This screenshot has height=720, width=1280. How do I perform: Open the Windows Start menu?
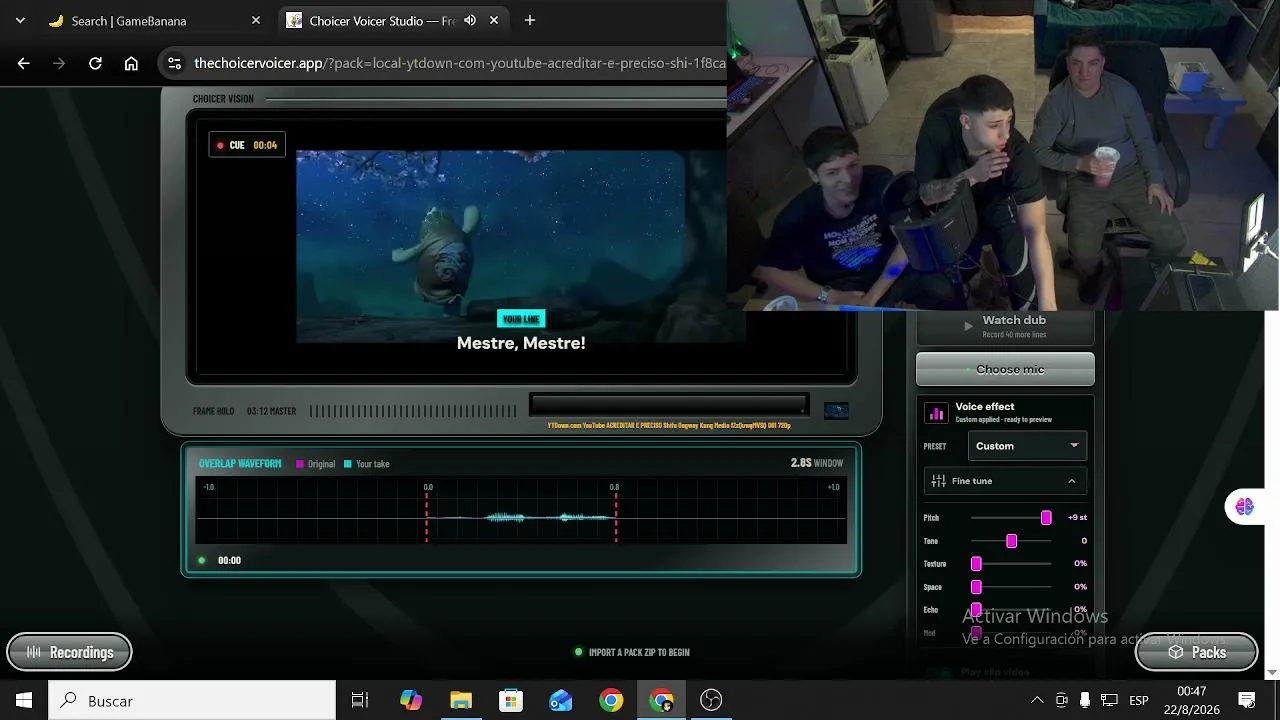(x=24, y=700)
